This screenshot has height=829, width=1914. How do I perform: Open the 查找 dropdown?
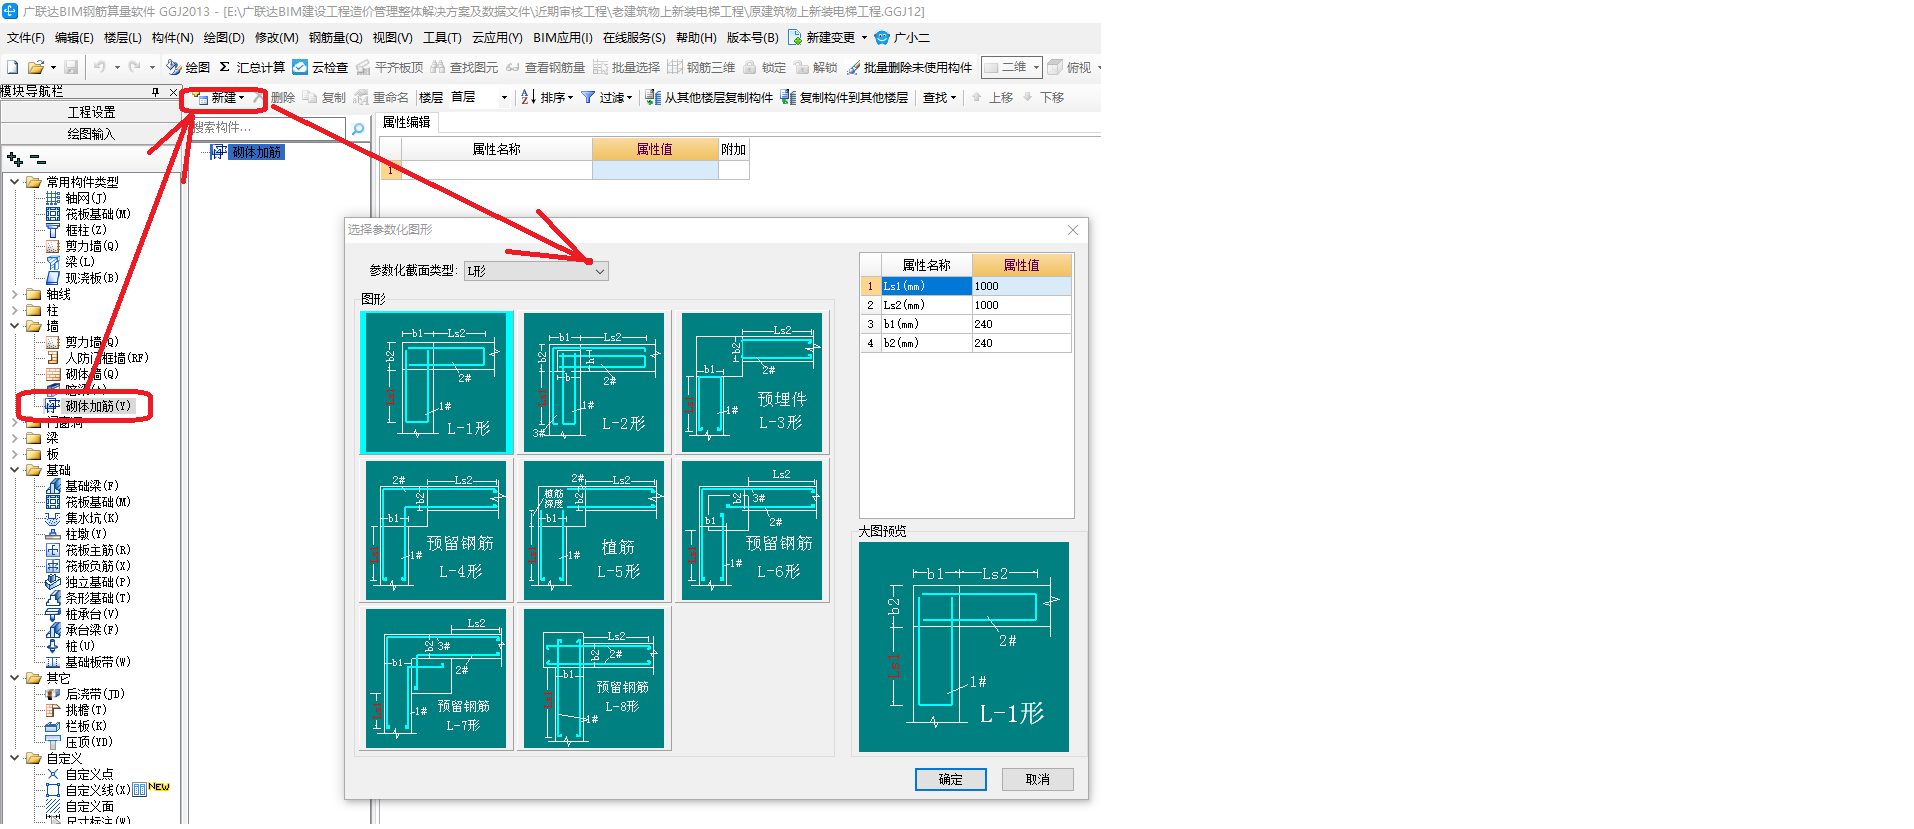click(x=939, y=97)
